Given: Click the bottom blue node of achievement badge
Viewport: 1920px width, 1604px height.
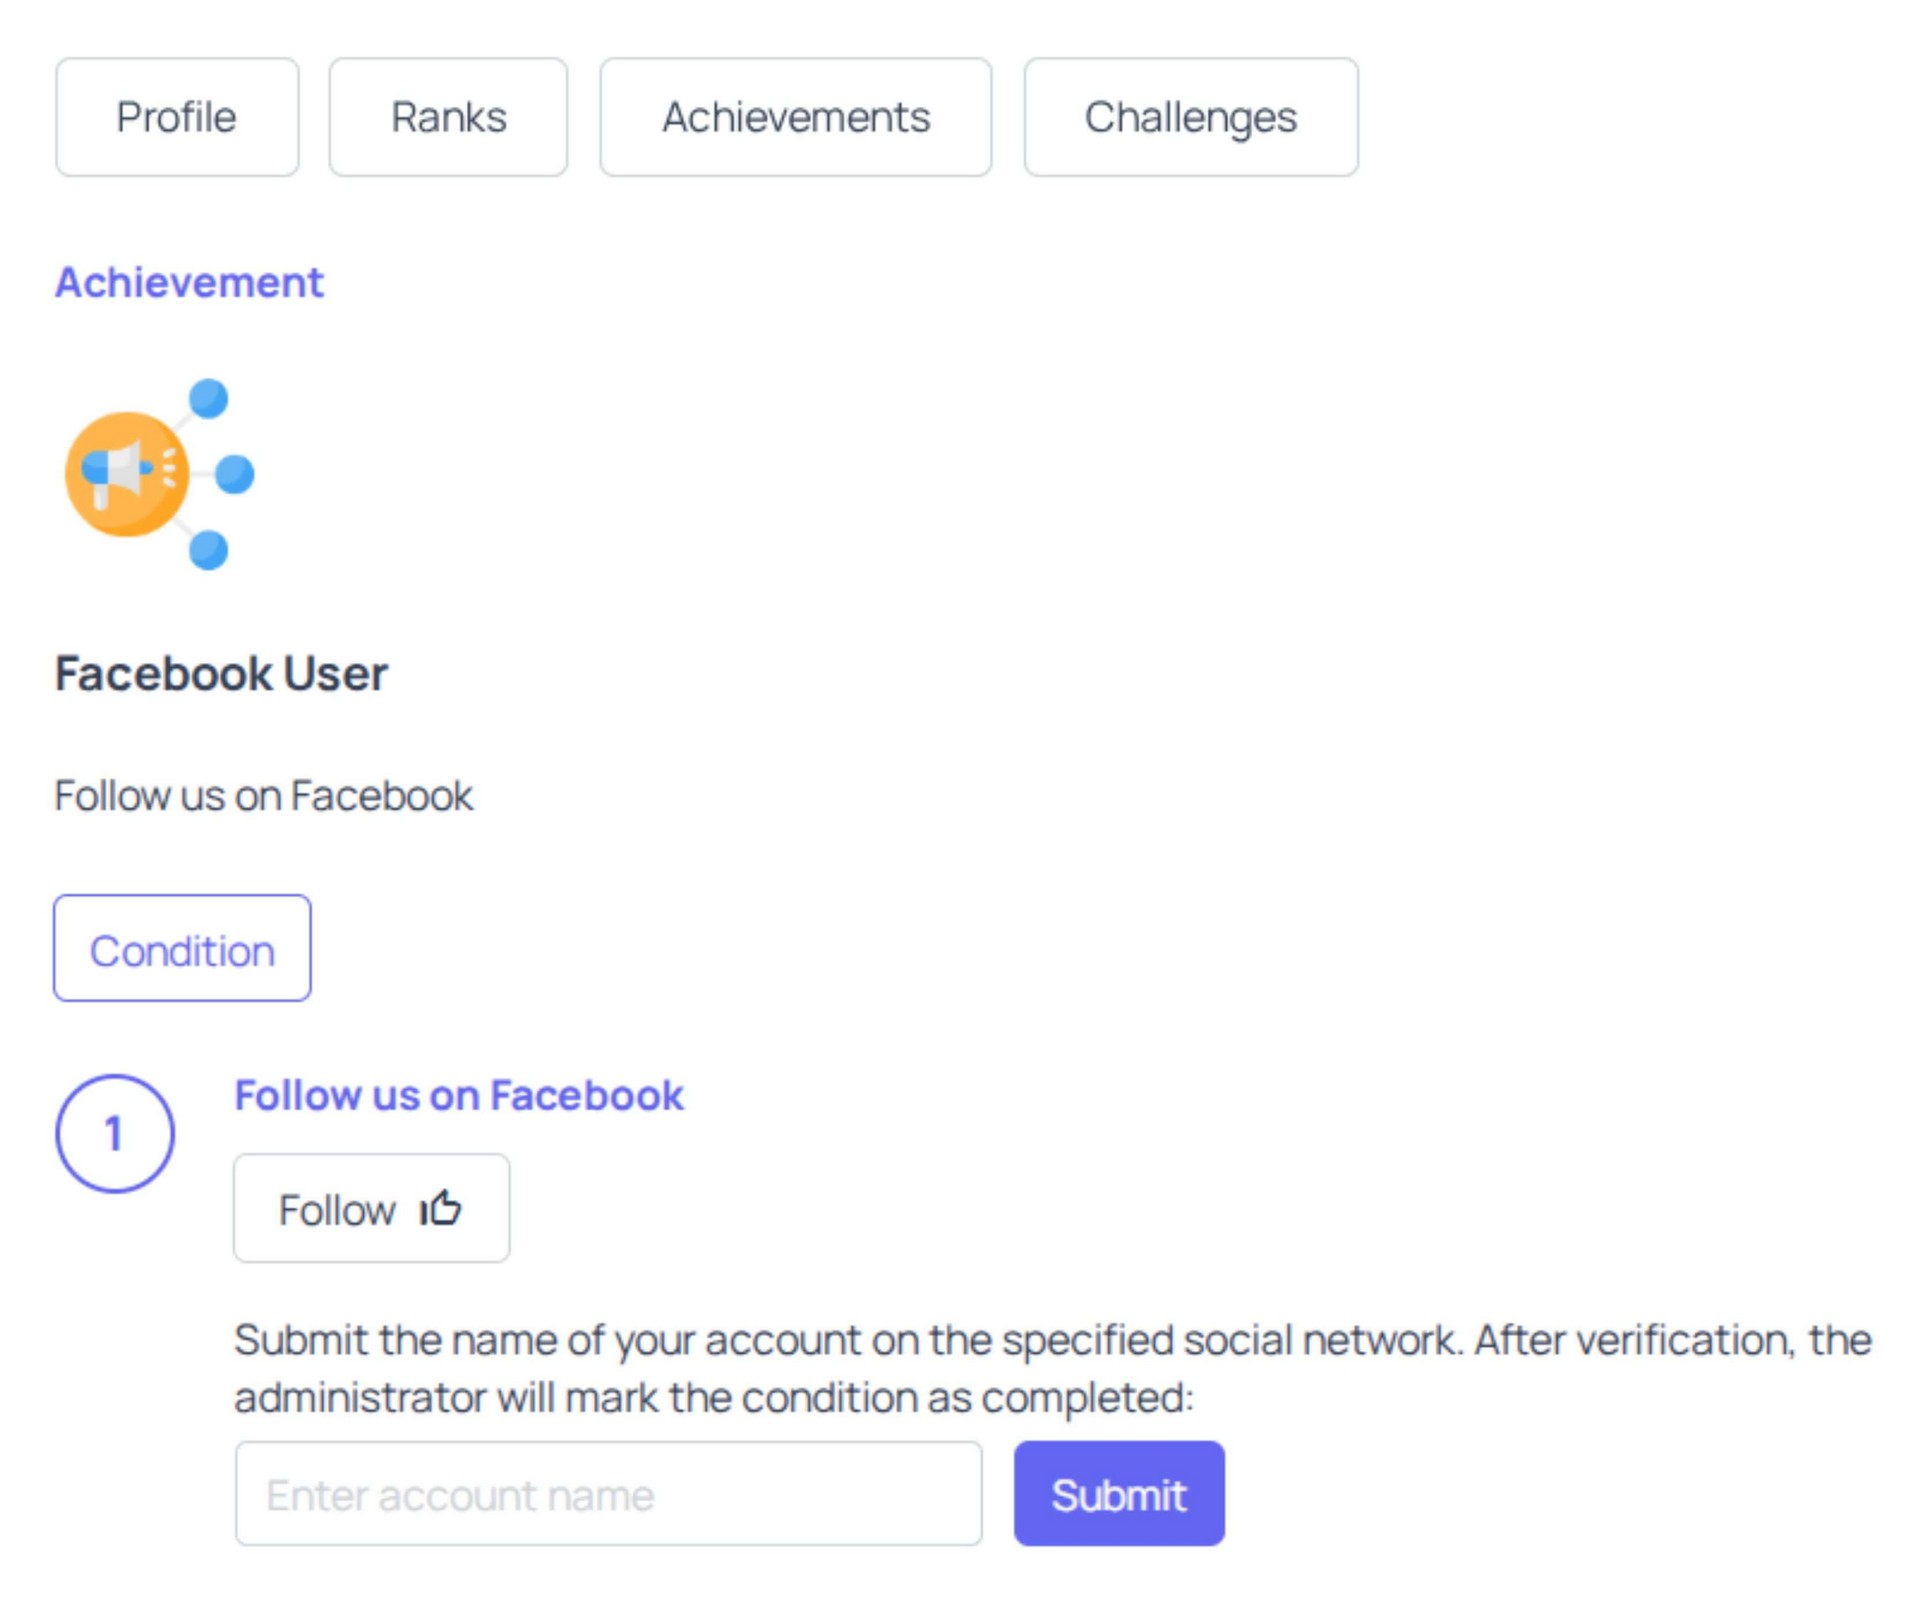Looking at the screenshot, I should point(209,550).
